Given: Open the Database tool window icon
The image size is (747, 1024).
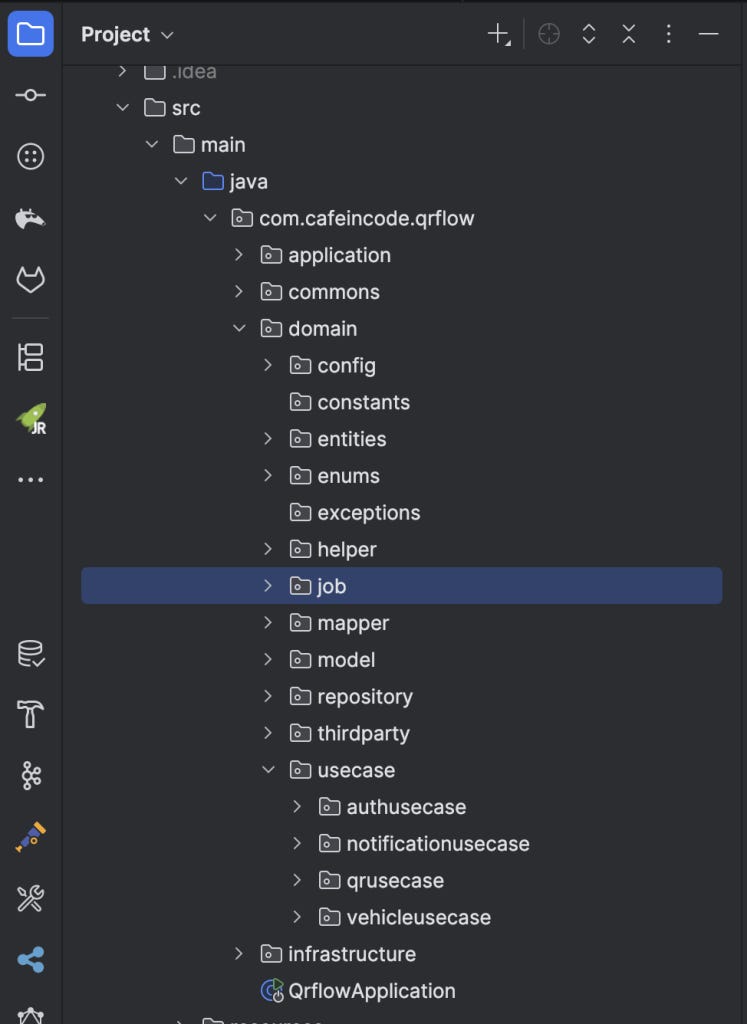Looking at the screenshot, I should pos(30,653).
